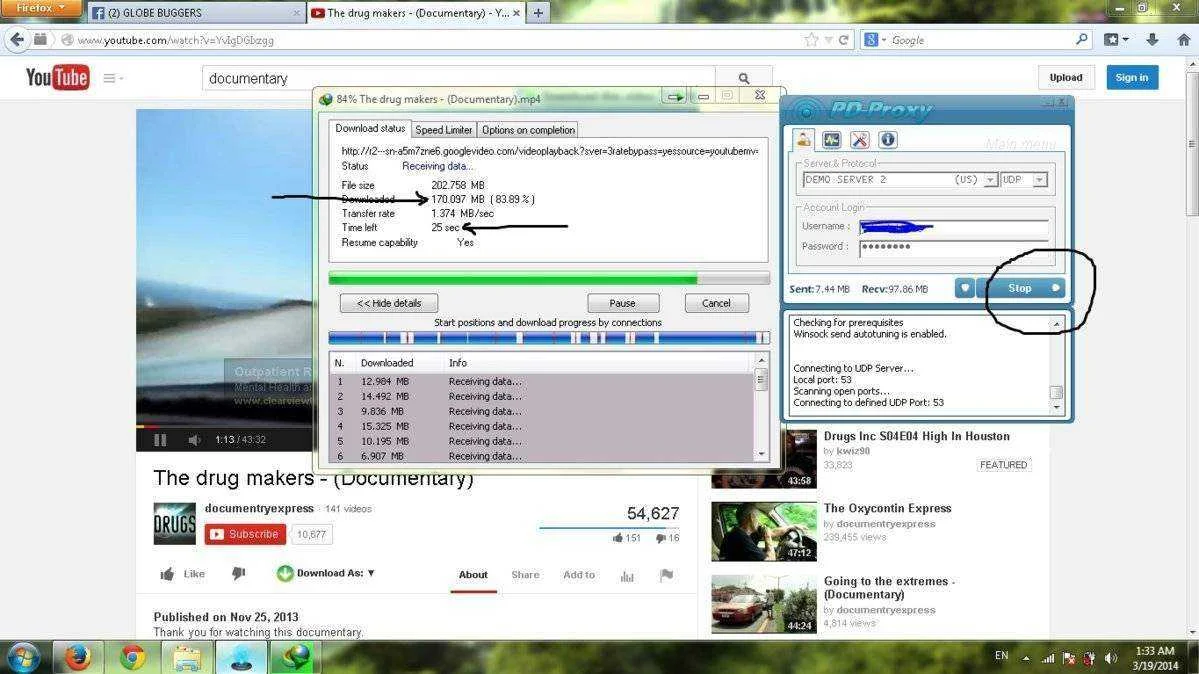The height and width of the screenshot is (674, 1199).
Task: Click the Firefox back arrow button
Action: coord(17,40)
